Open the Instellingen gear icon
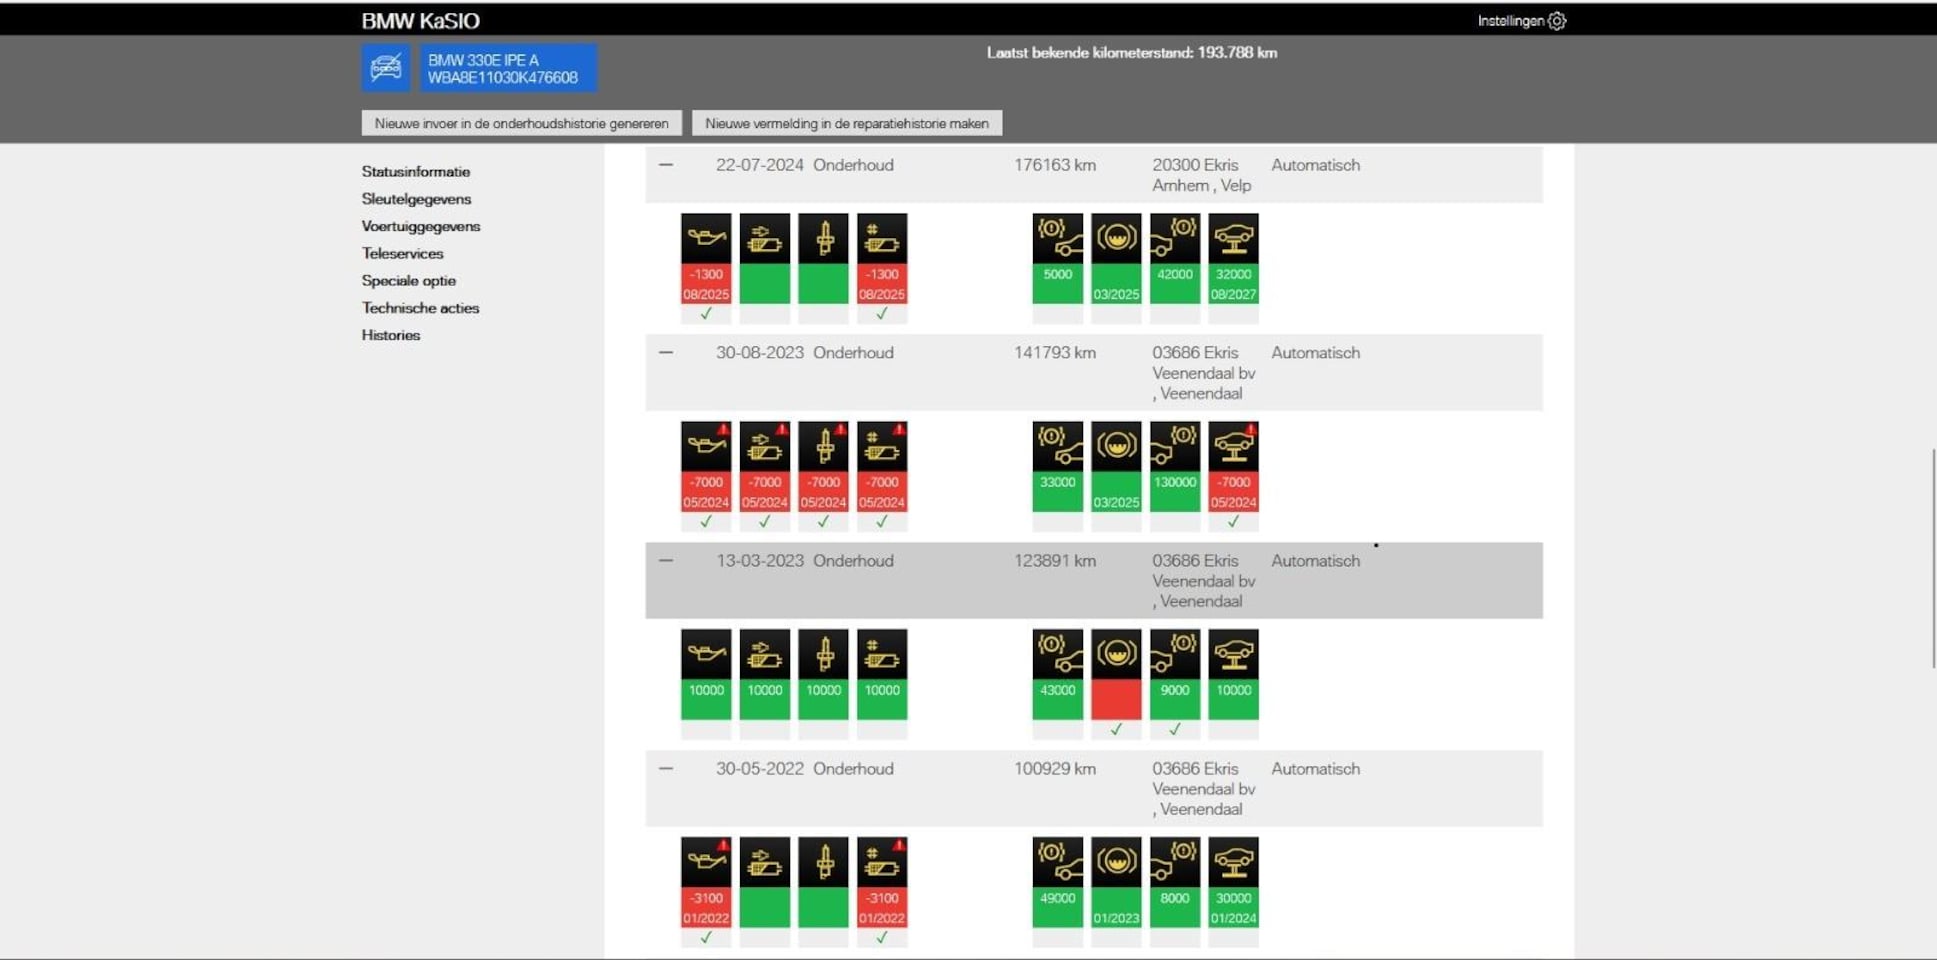The height and width of the screenshot is (960, 1937). point(1557,20)
